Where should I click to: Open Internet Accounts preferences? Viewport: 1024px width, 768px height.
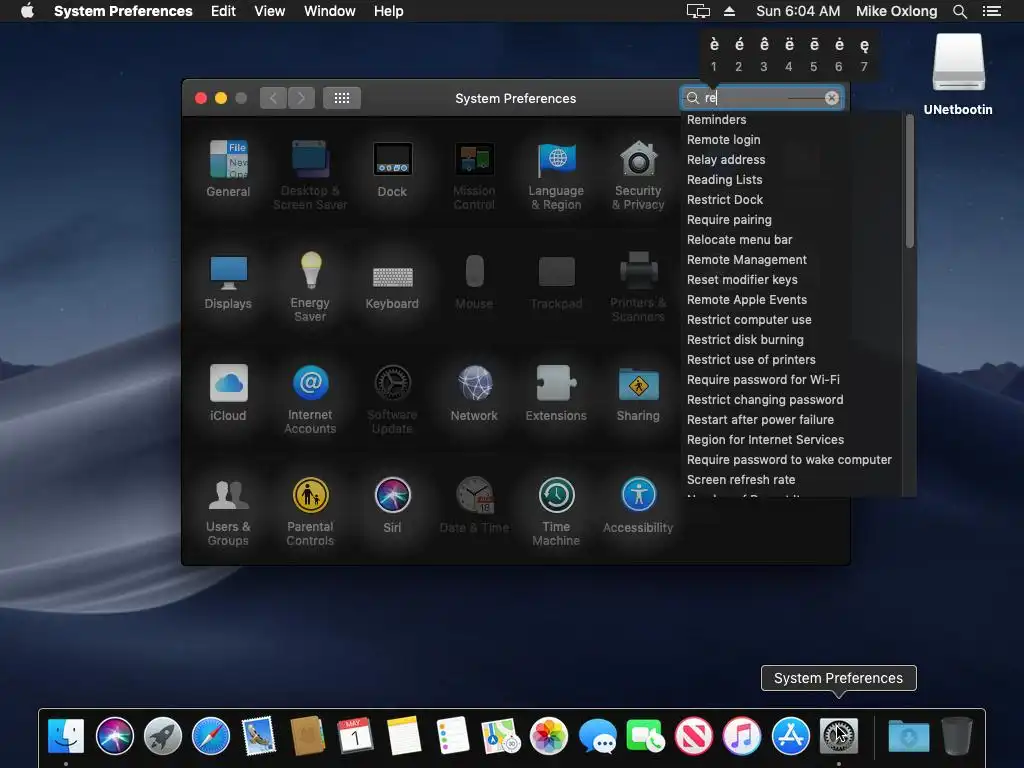tap(310, 398)
